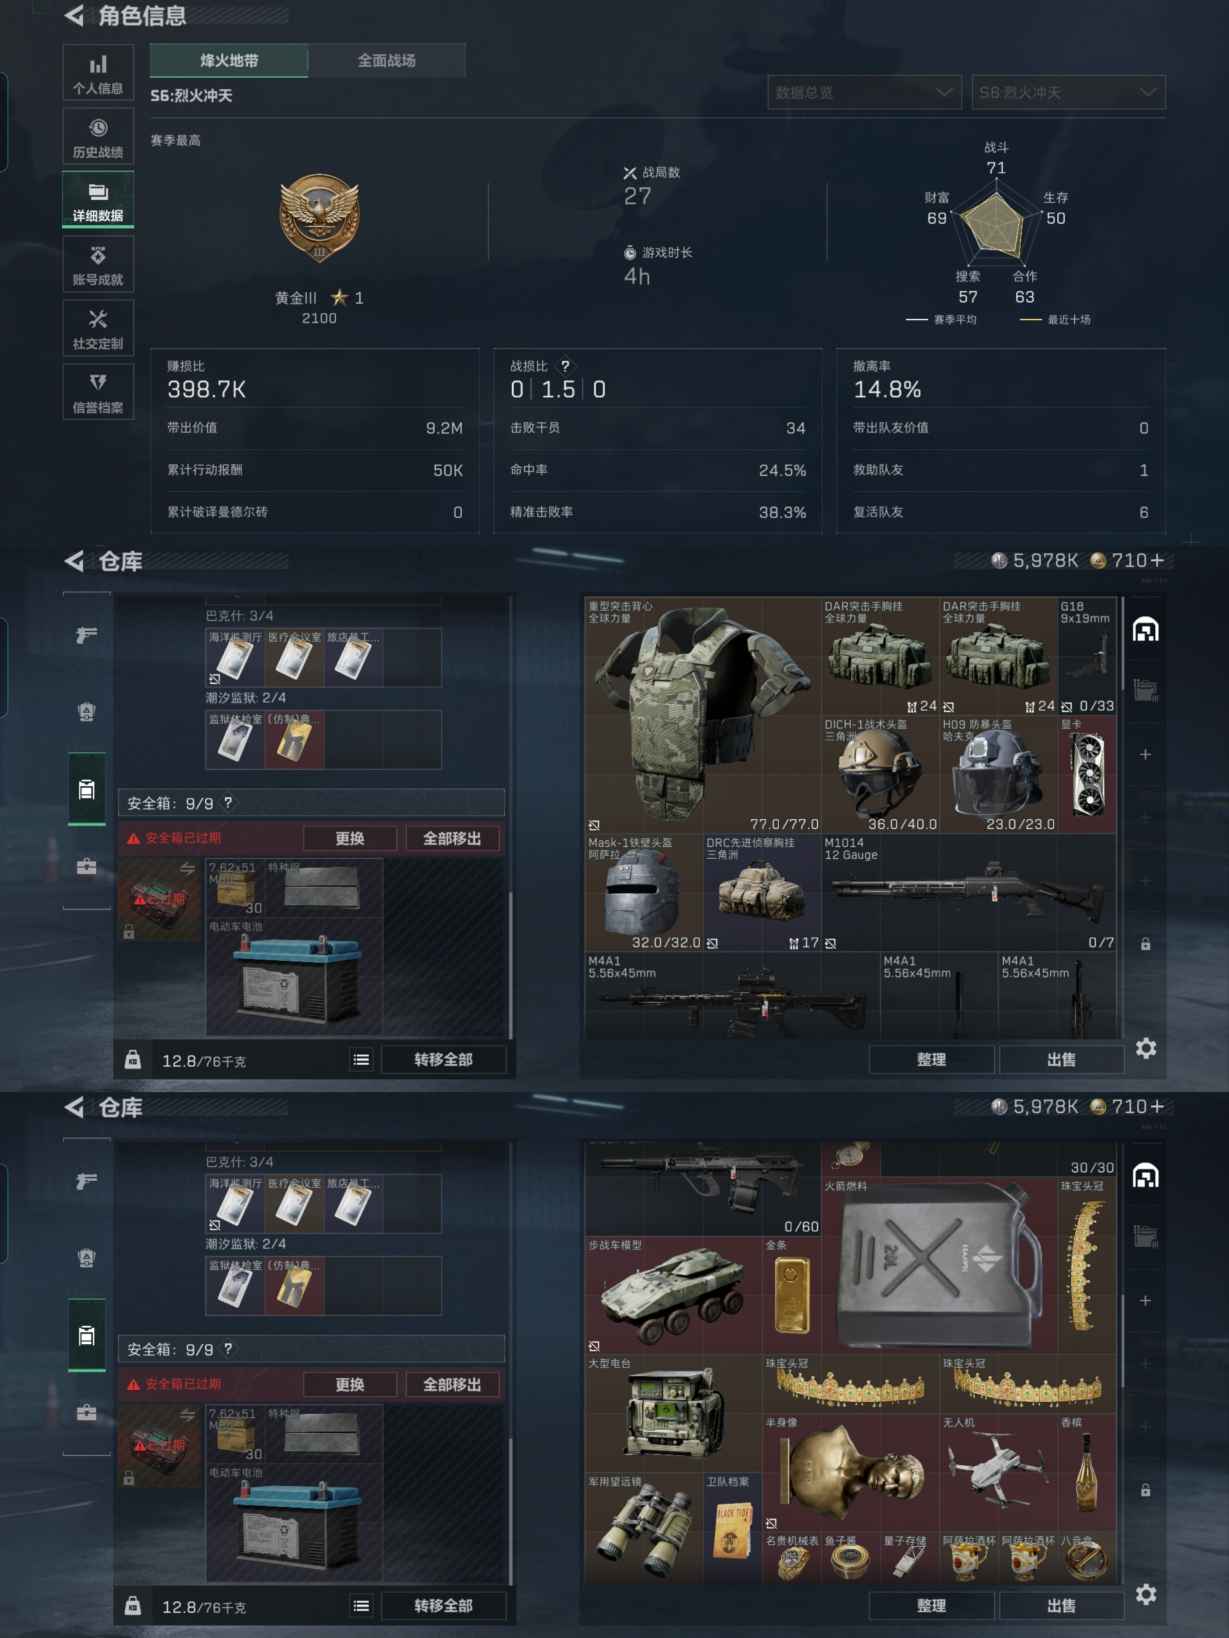The width and height of the screenshot is (1229, 1638).
Task: Open 信誉档案 reputation record icon
Action: 98,392
